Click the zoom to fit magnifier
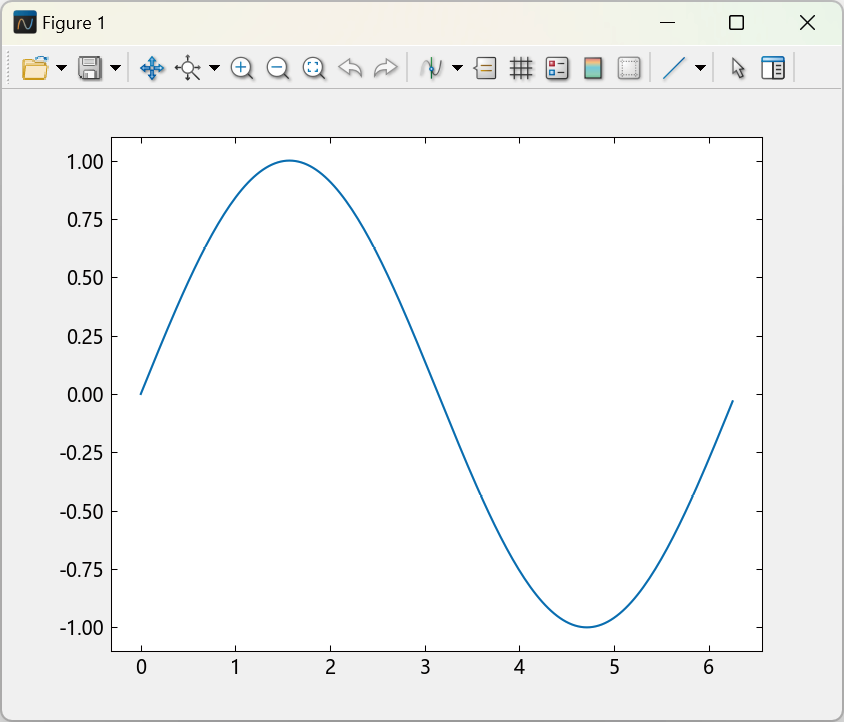The width and height of the screenshot is (844, 722). click(314, 68)
